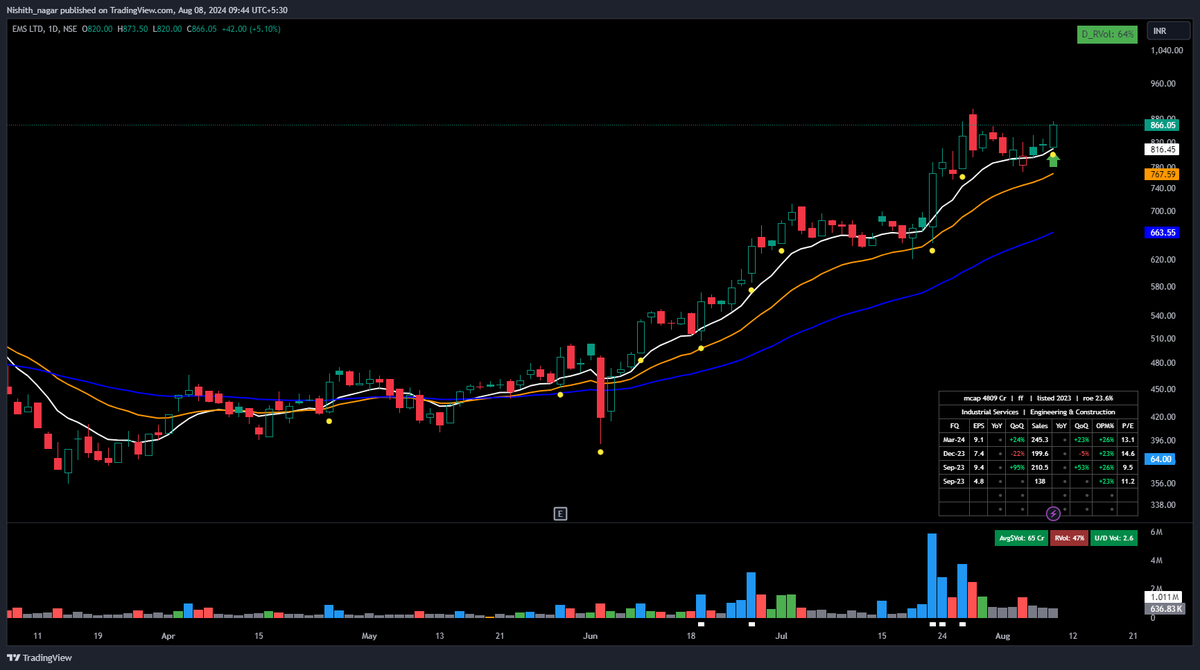Click the AvgSVol: 65 Cr badge
Screen dimensions: 1200x670
(1019, 538)
